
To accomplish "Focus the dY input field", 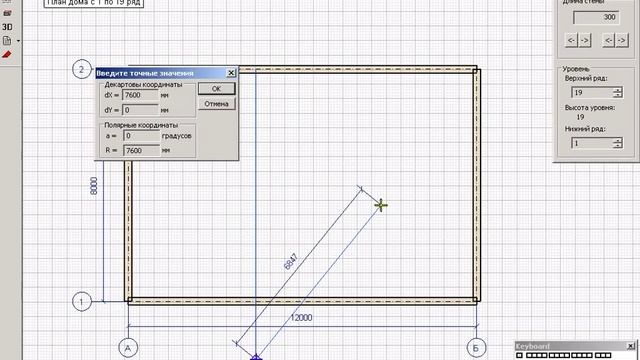I will click(140, 110).
